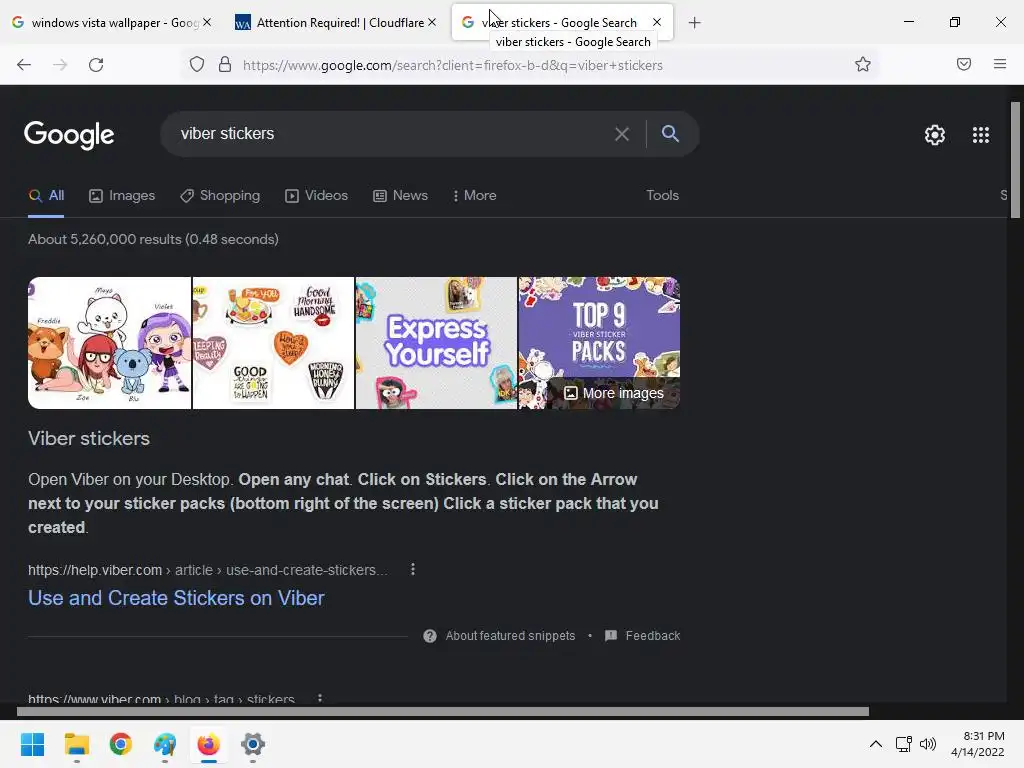This screenshot has width=1024, height=768.
Task: Switch to Videos results
Action: (x=317, y=195)
